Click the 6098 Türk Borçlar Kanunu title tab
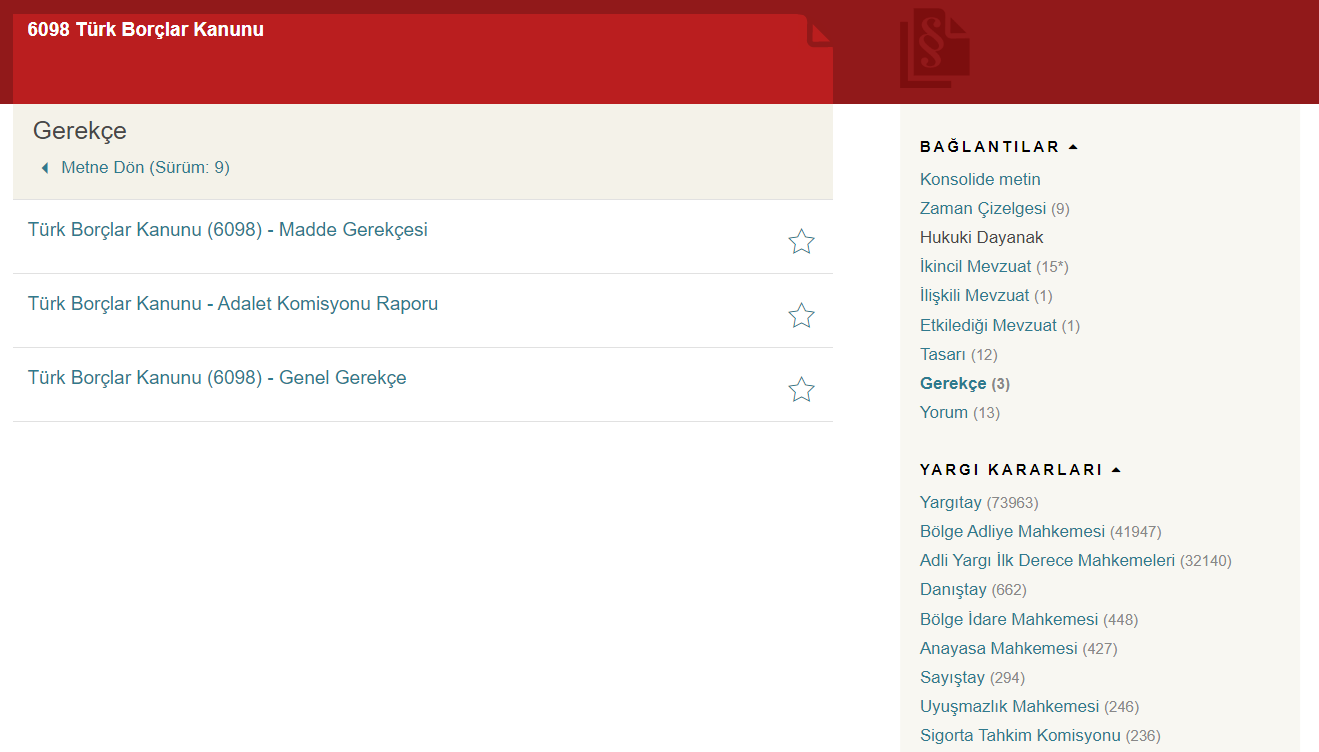The image size is (1319, 752). tap(146, 30)
